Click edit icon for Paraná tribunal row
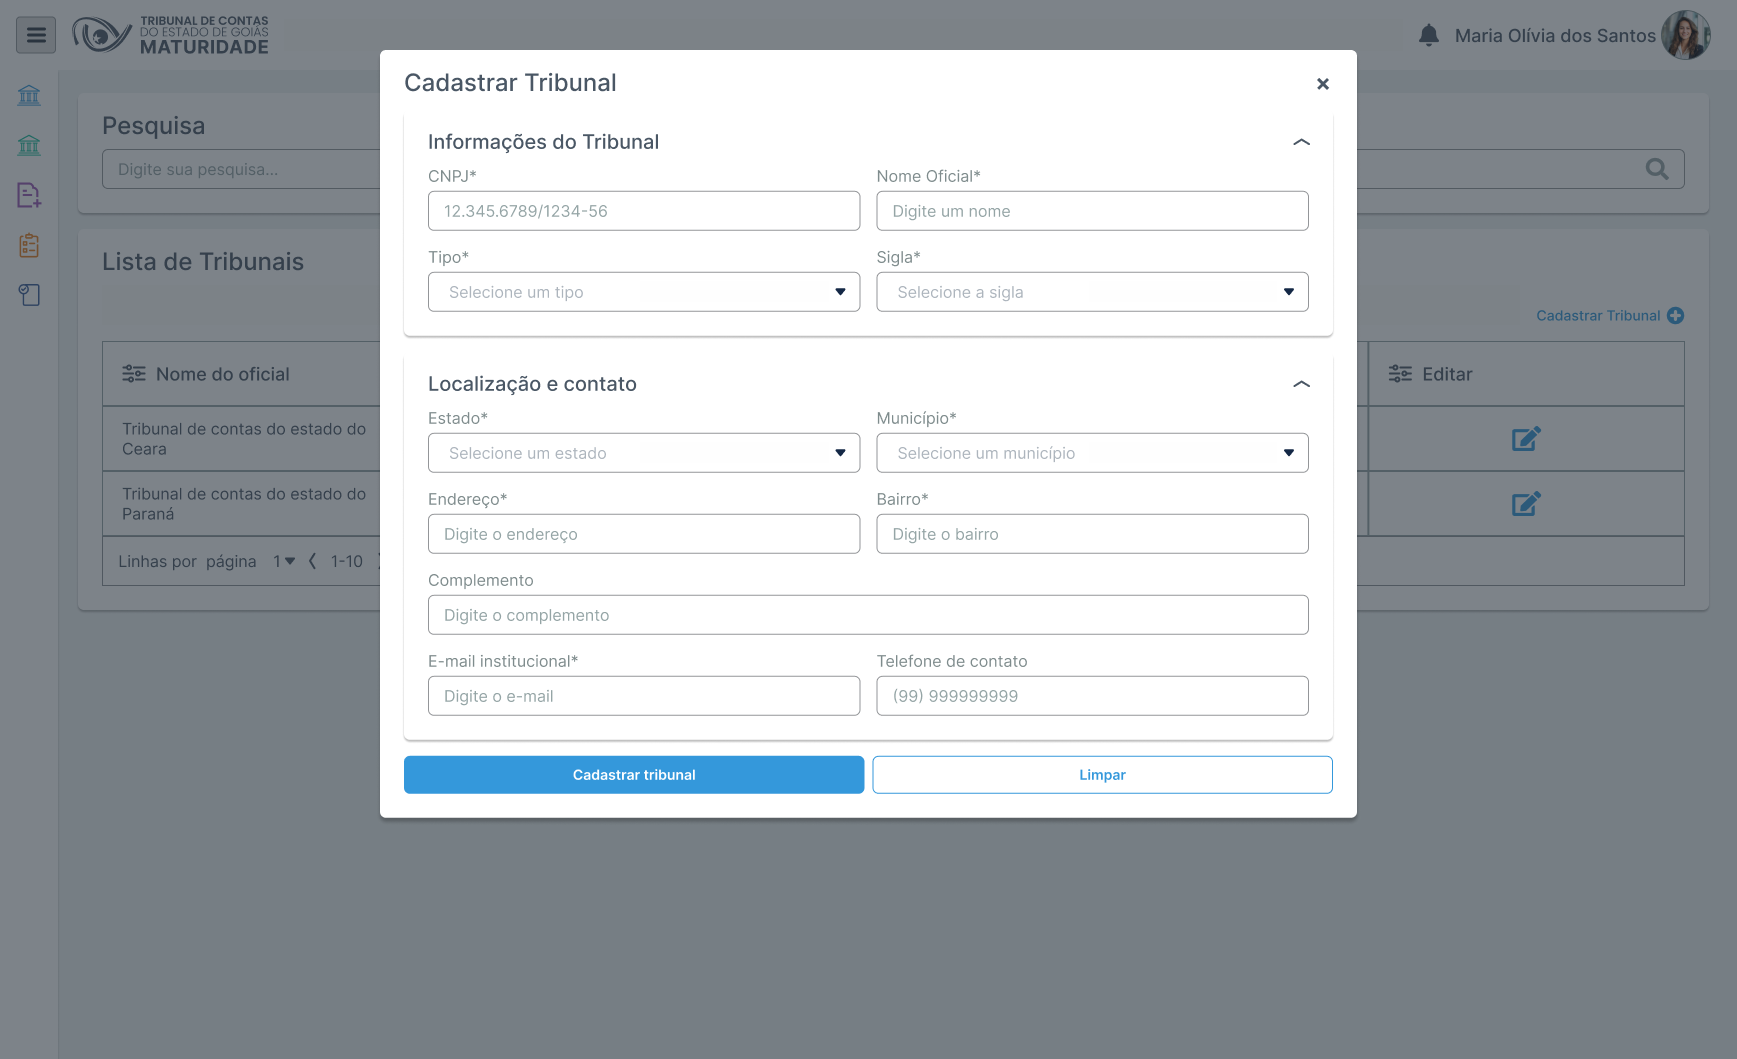The width and height of the screenshot is (1737, 1059). coord(1525,504)
